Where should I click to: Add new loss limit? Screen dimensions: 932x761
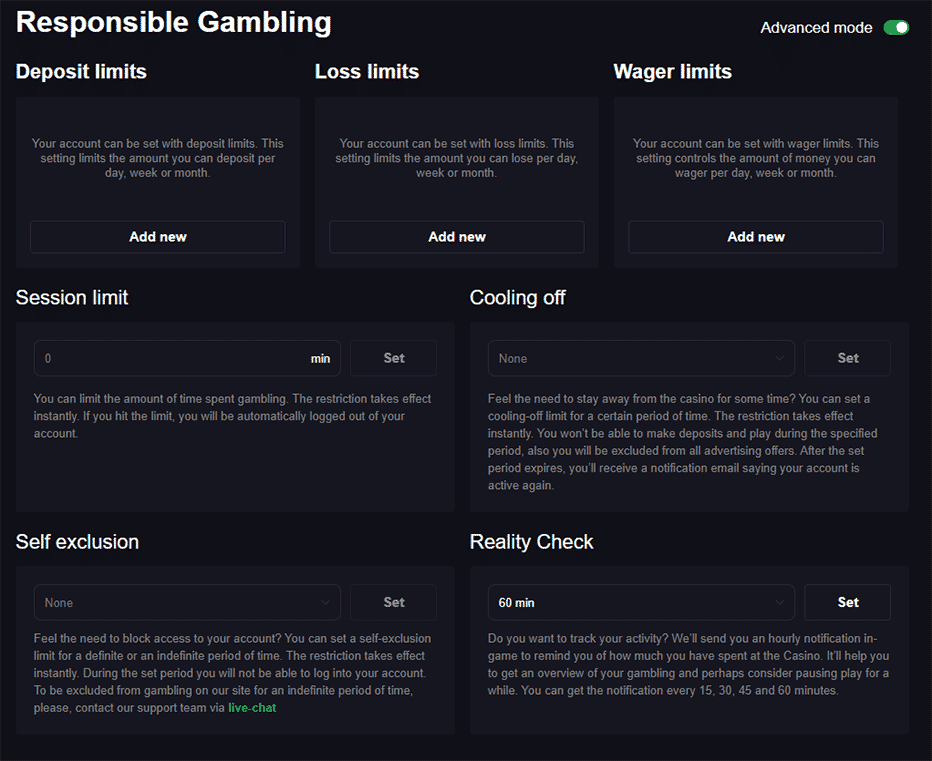[x=456, y=236]
